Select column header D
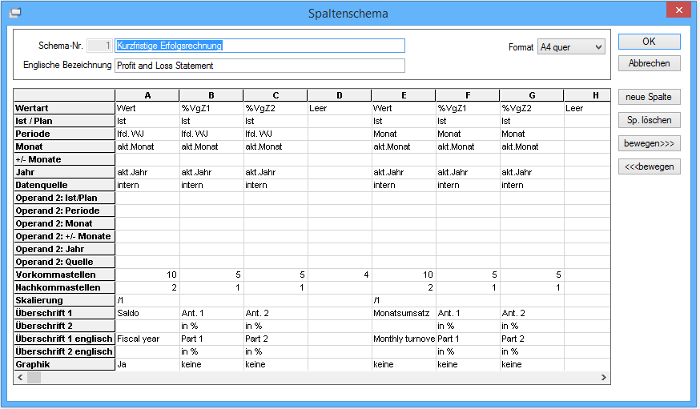 pos(339,95)
